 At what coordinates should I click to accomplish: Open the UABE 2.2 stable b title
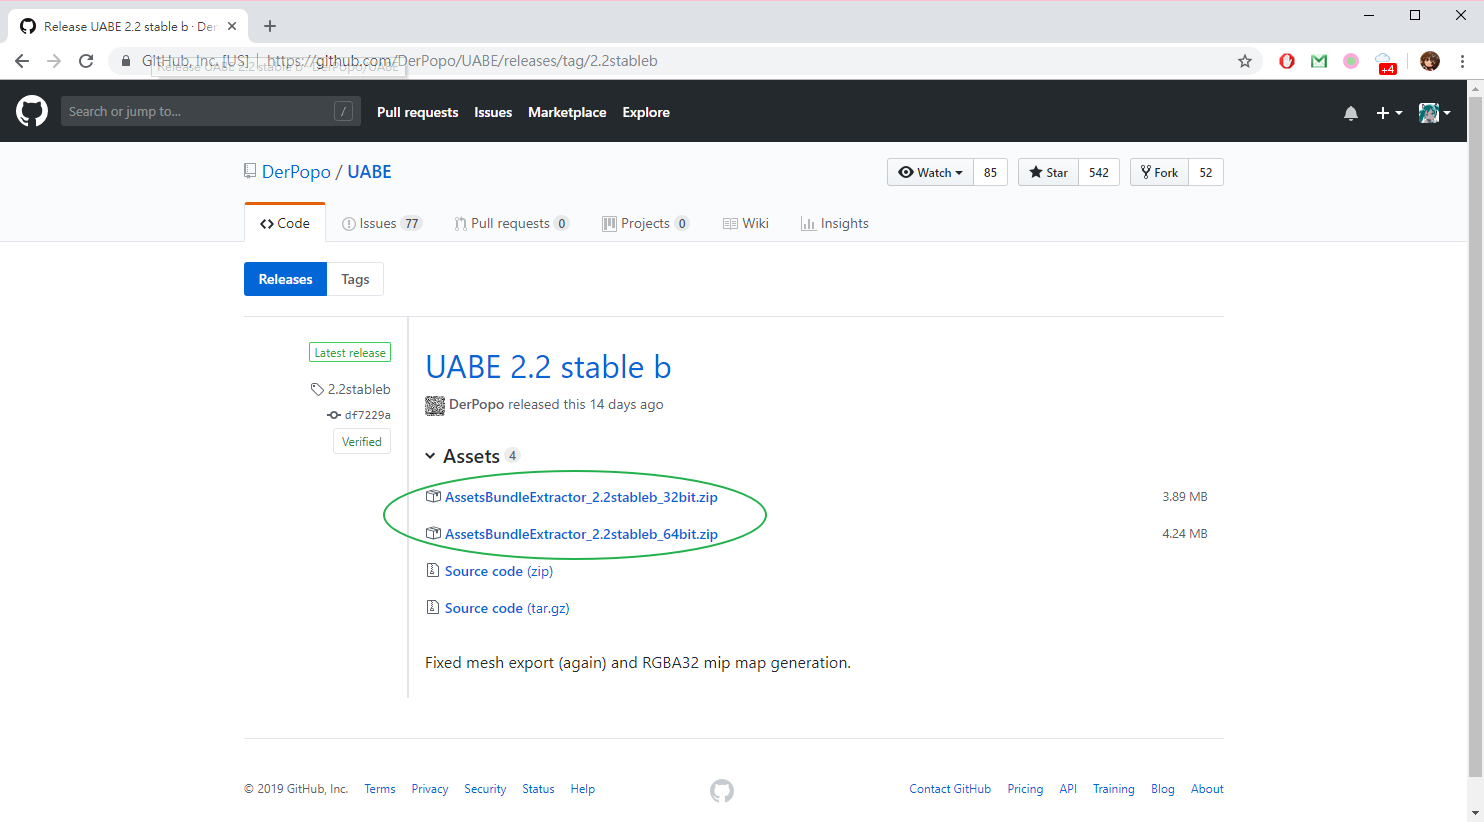click(548, 367)
